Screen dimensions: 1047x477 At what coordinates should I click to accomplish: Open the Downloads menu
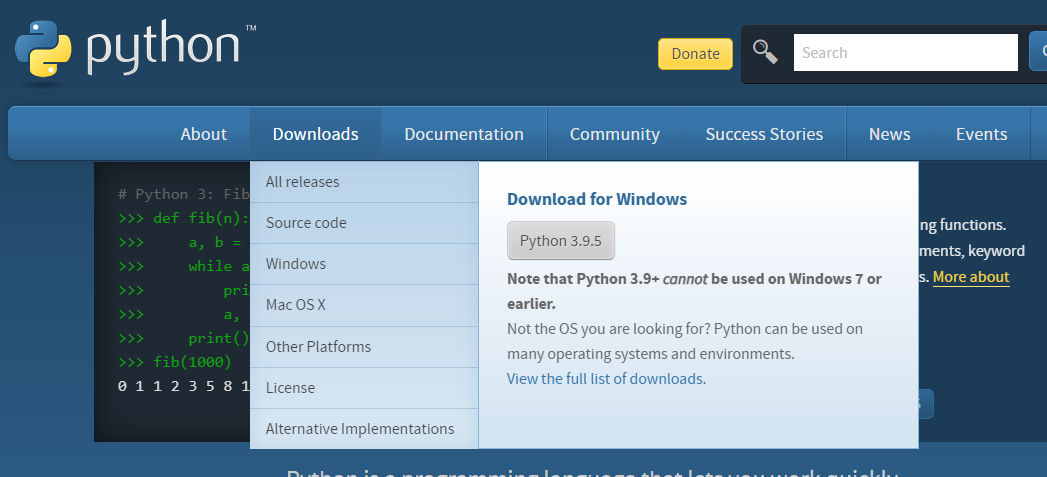pyautogui.click(x=315, y=134)
